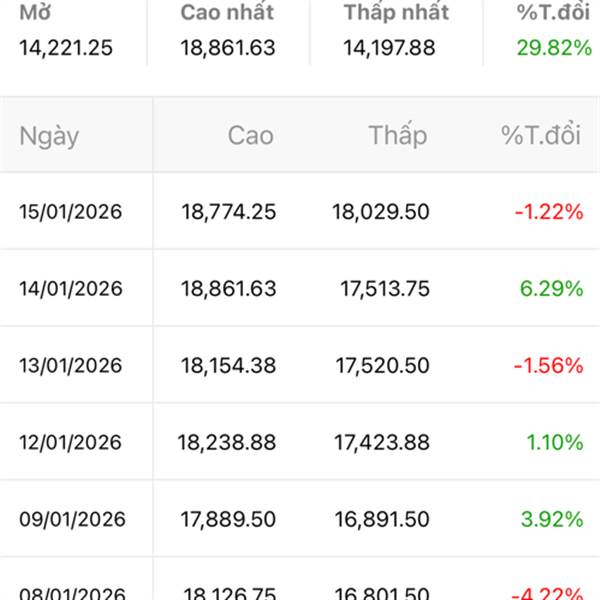The height and width of the screenshot is (600, 600).
Task: Click the low value 17,423.88
Action: pos(381,442)
